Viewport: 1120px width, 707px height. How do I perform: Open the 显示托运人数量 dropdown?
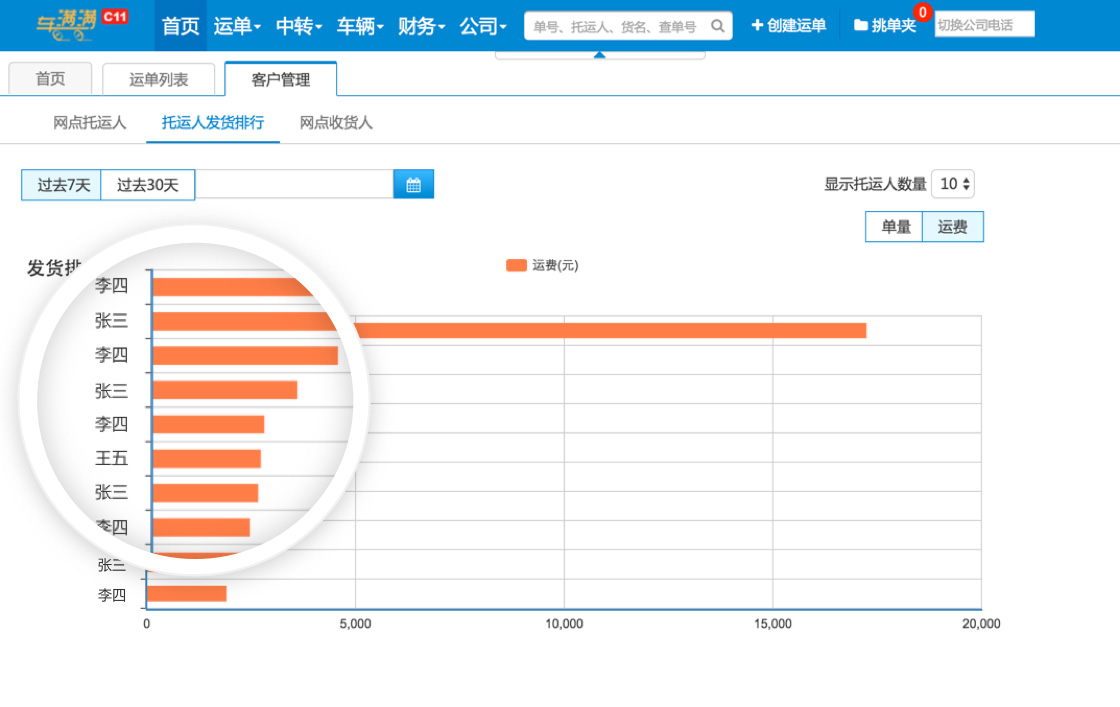(953, 184)
